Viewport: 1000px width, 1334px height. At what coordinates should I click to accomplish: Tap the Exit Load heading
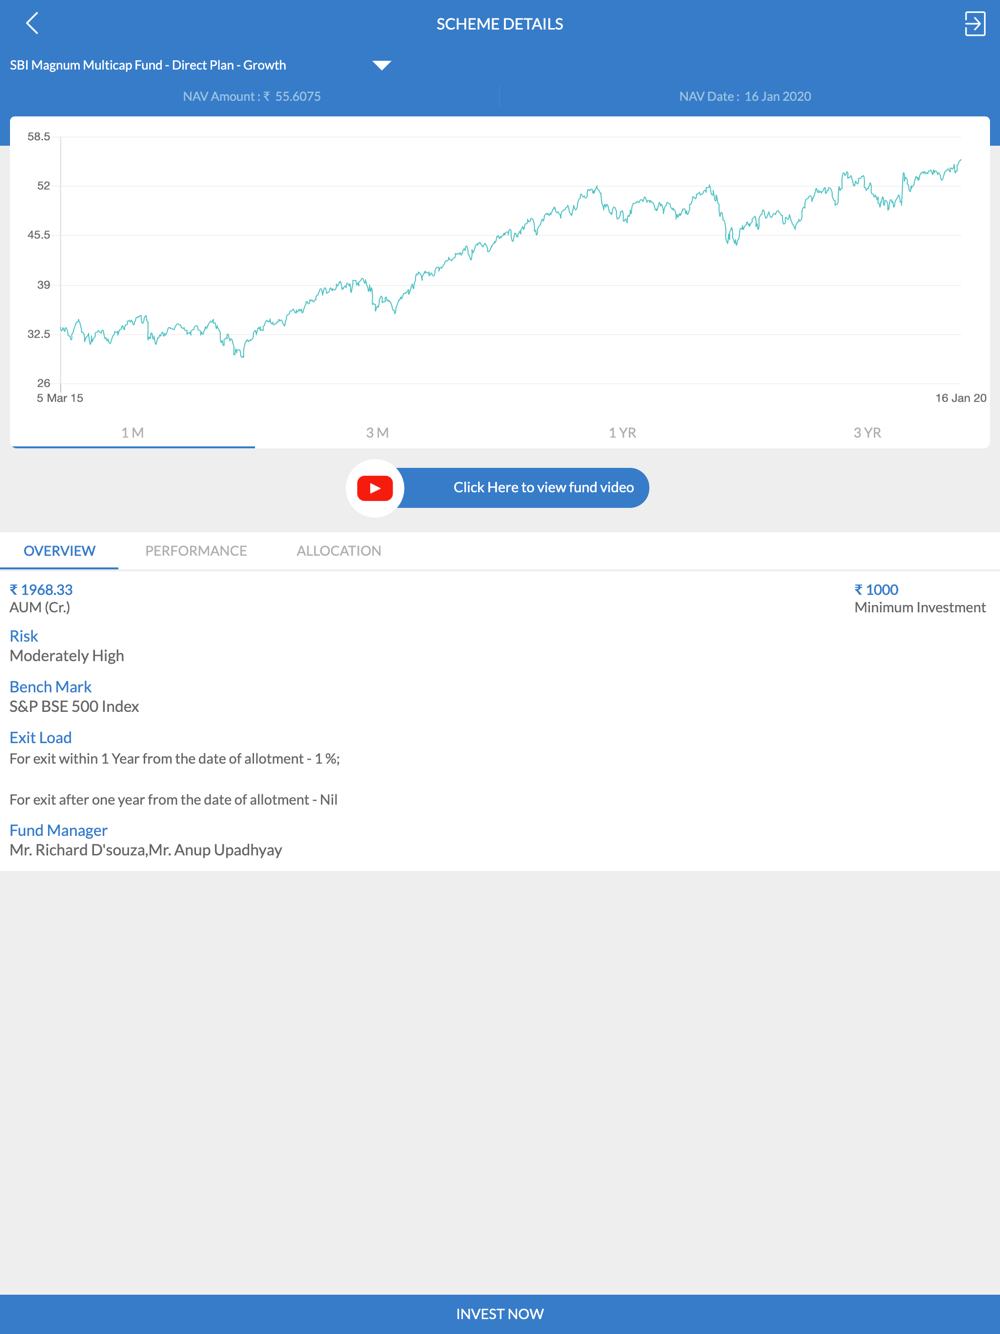(x=40, y=738)
